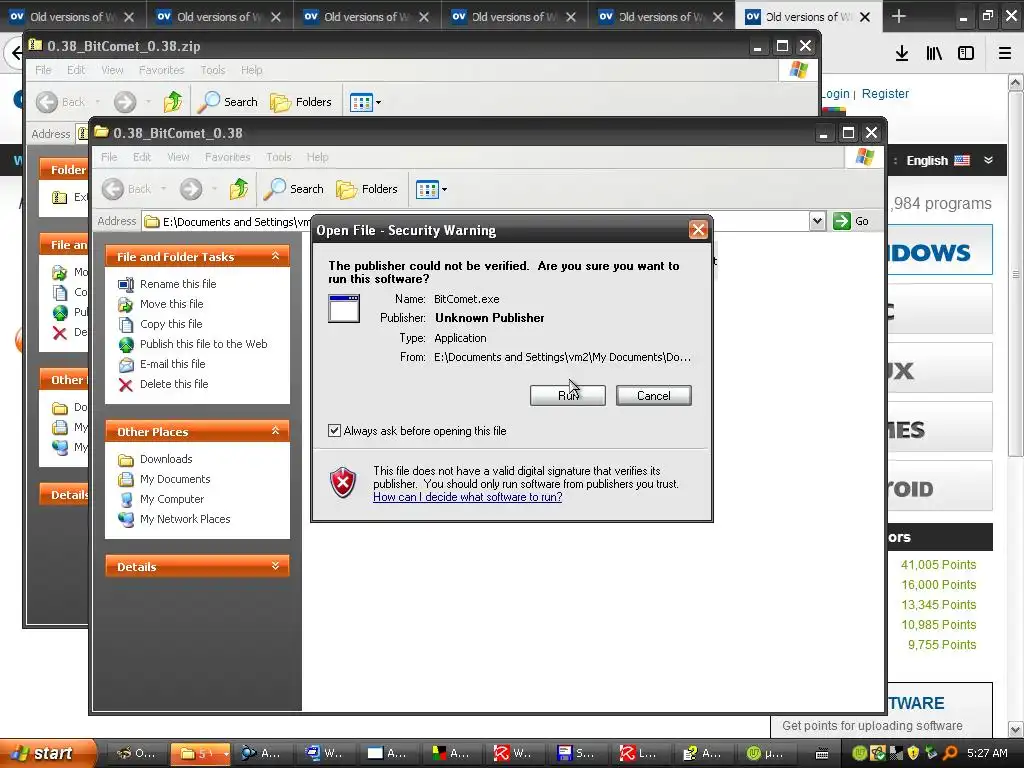Image resolution: width=1024 pixels, height=768 pixels.
Task: Collapse the File and Folder Tasks panel
Action: (x=276, y=256)
